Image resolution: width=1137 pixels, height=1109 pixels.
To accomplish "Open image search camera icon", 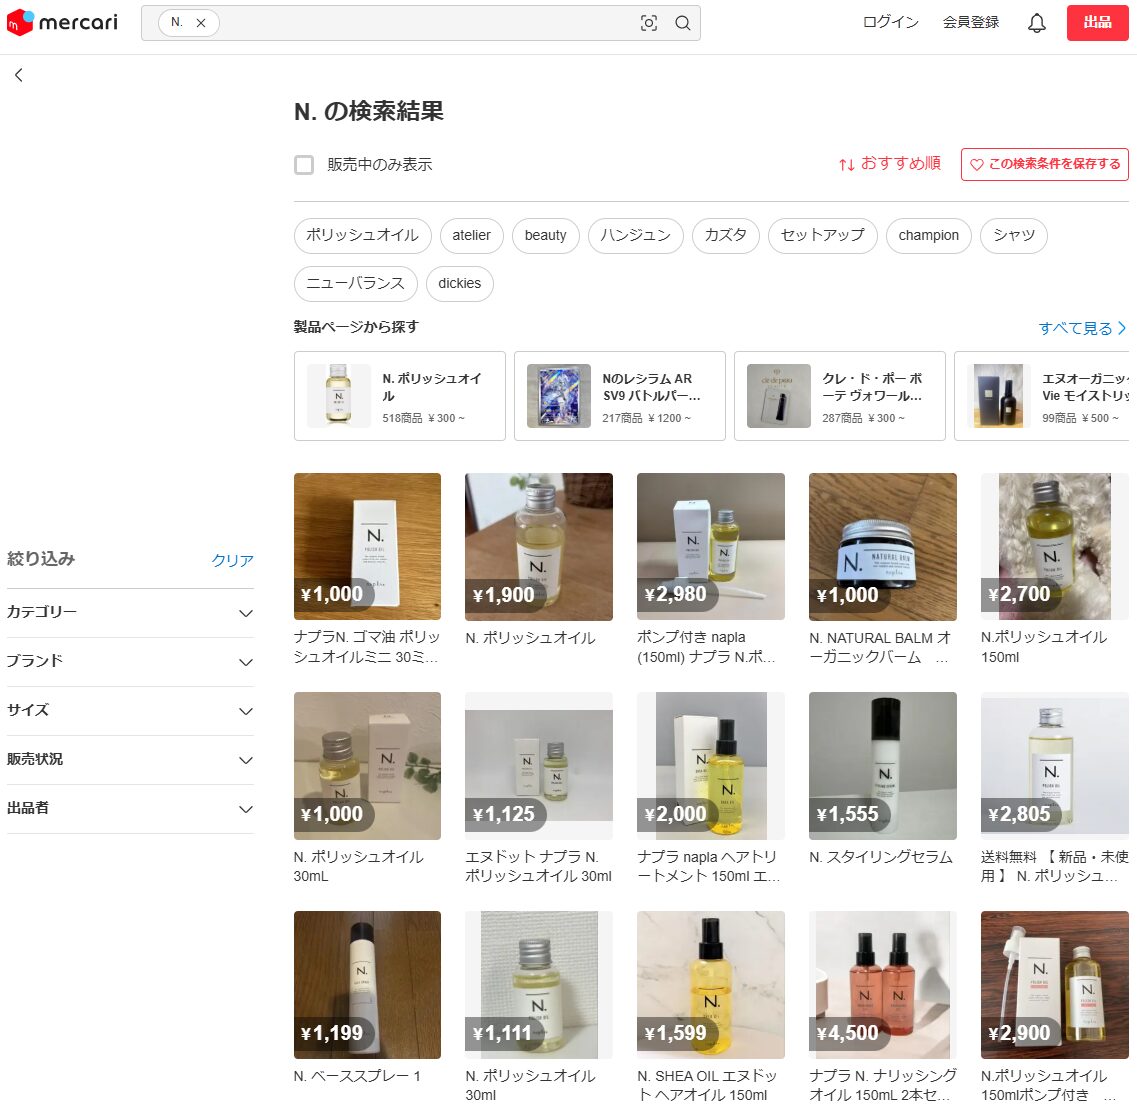I will [x=649, y=23].
